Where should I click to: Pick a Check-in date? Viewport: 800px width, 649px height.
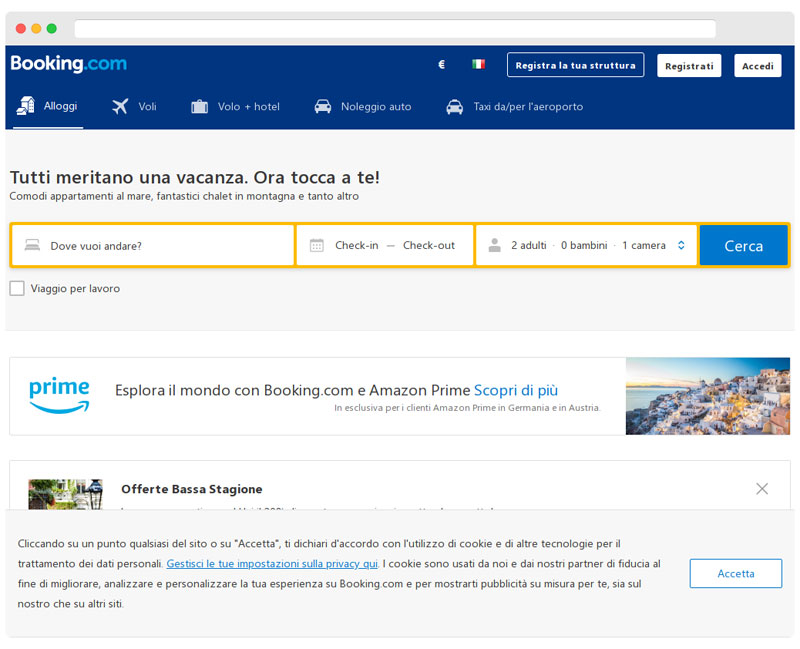tap(357, 245)
